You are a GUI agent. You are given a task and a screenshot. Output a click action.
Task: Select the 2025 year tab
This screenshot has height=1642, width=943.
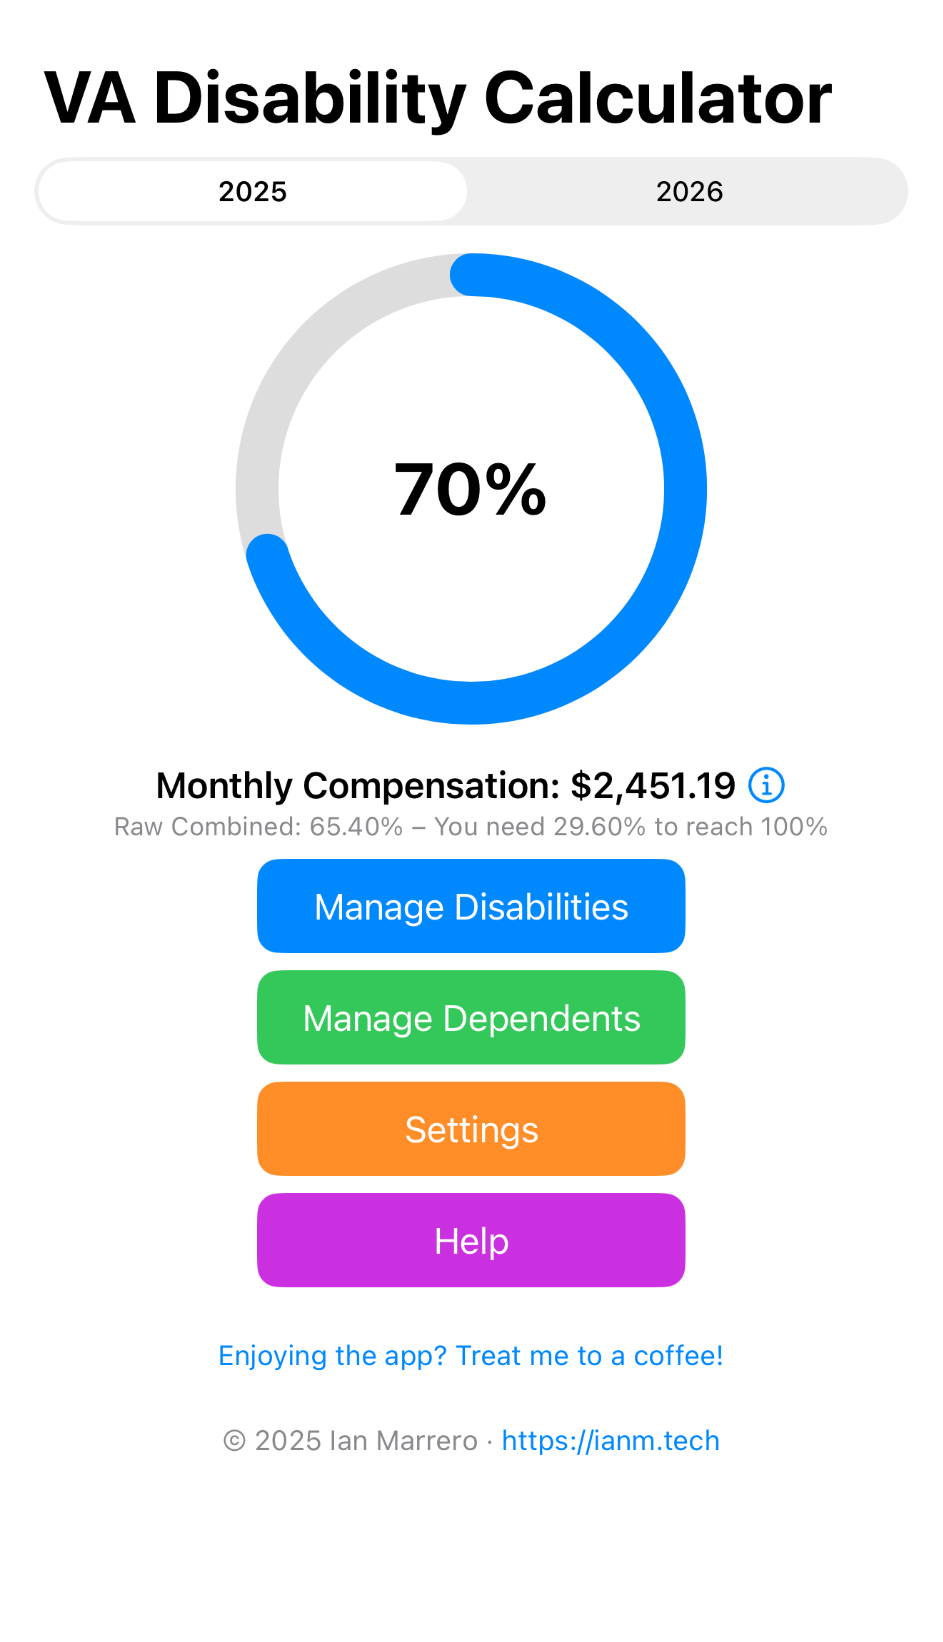pyautogui.click(x=253, y=191)
